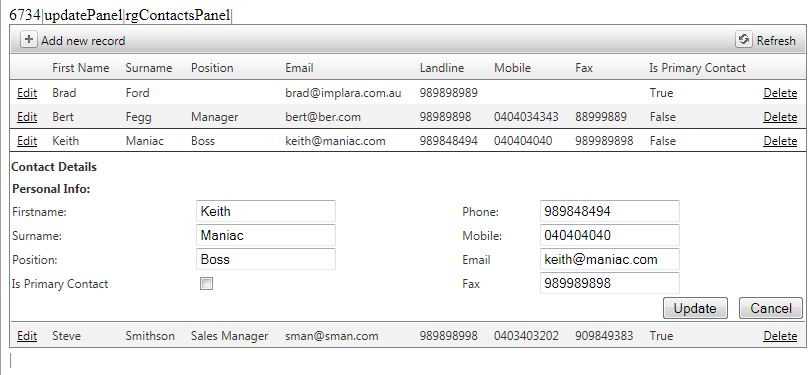The image size is (810, 375).
Task: Edit the Steve Smithson row
Action: [27, 336]
